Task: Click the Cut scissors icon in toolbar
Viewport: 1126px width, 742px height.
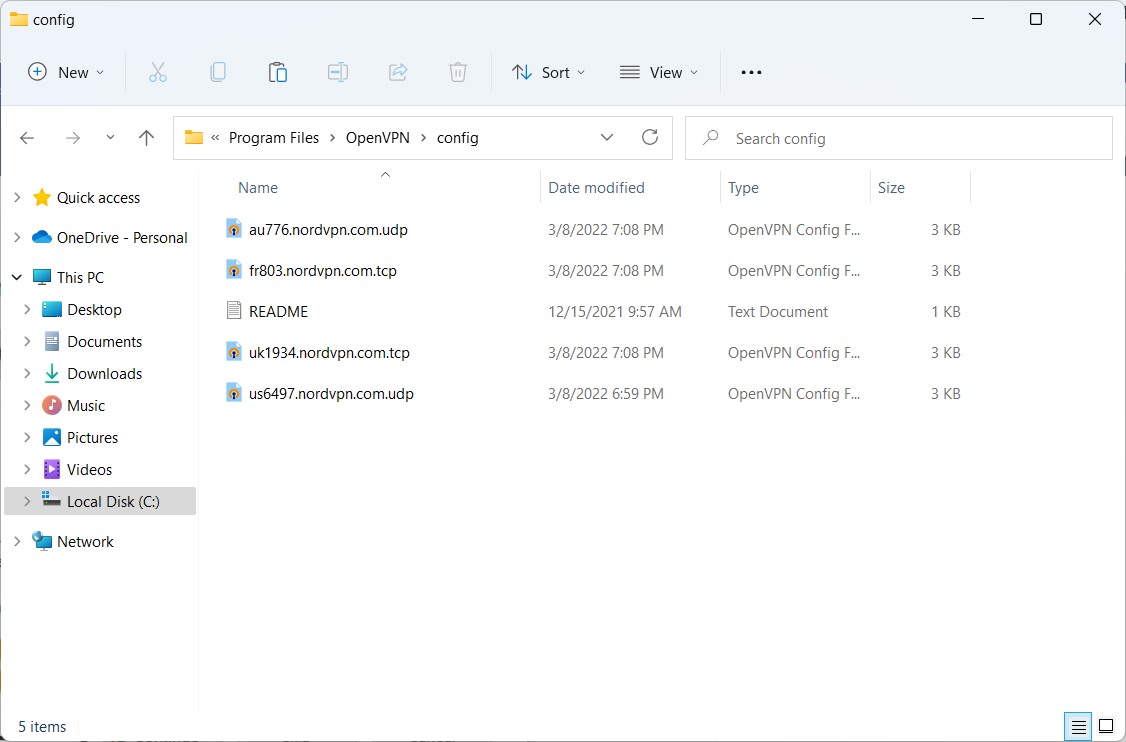Action: click(158, 72)
